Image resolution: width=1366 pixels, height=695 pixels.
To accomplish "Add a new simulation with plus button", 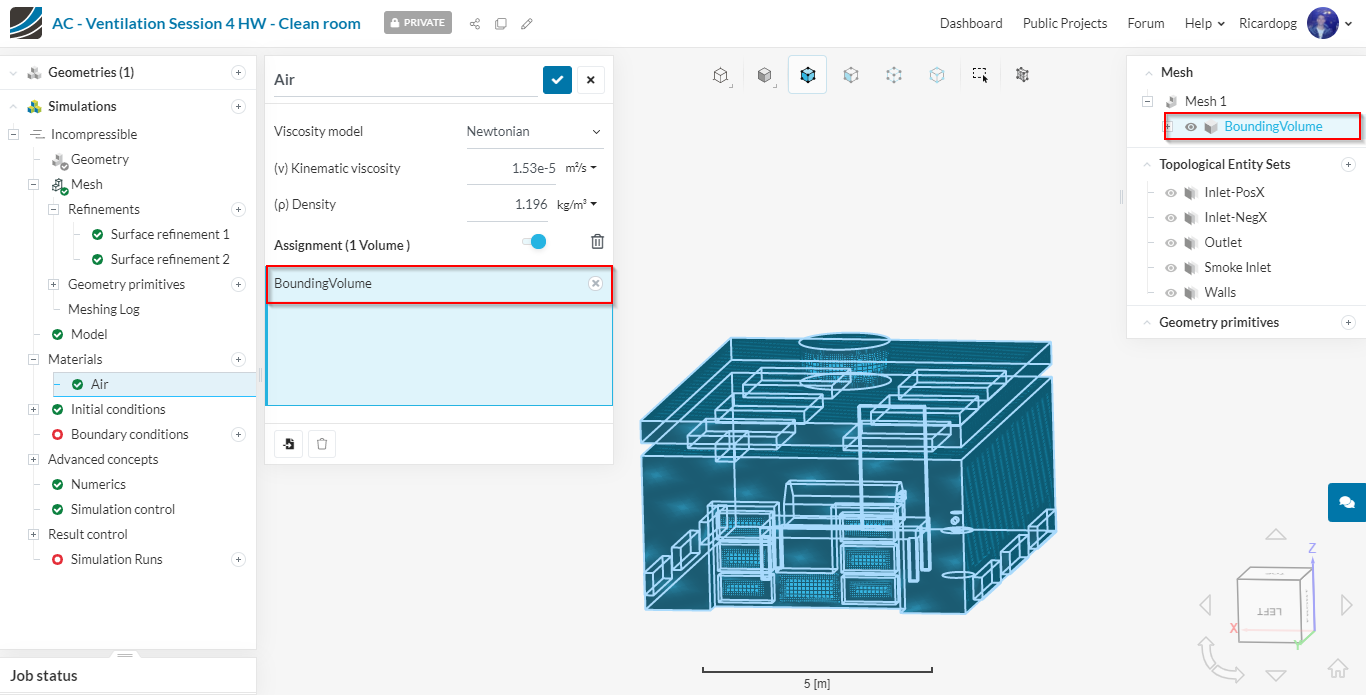I will tap(238, 107).
